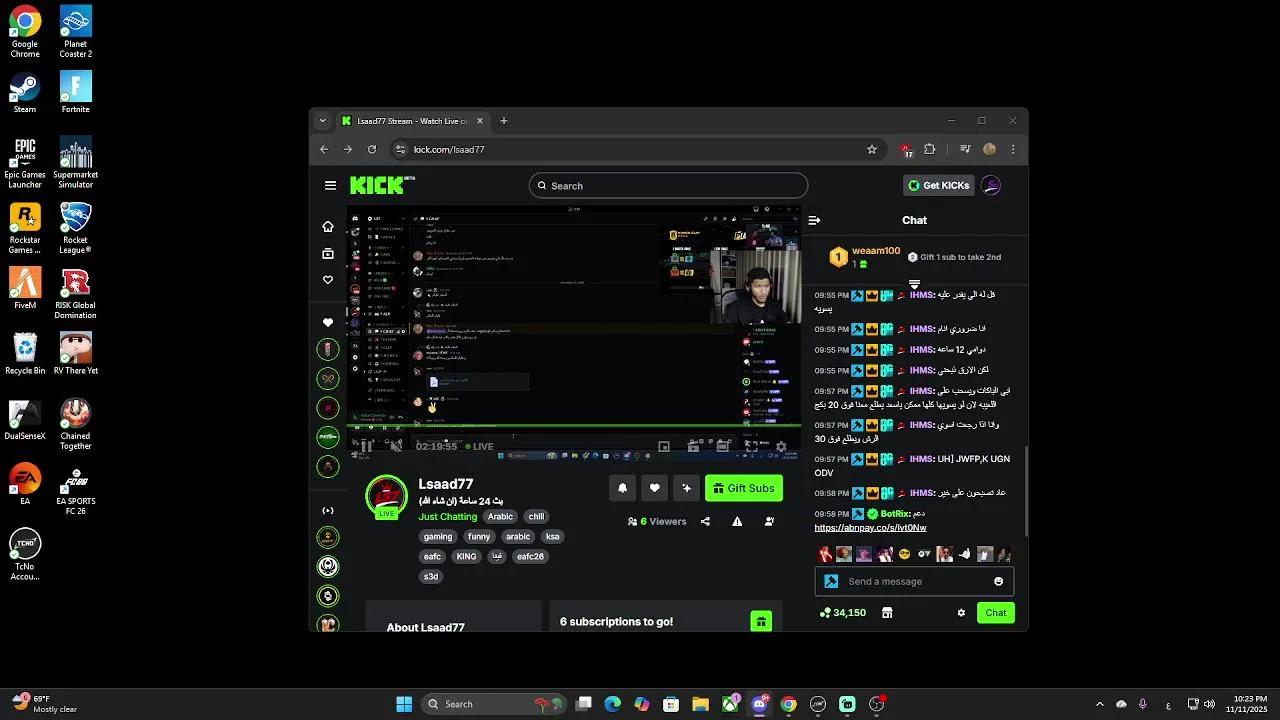Click the Get KICKs button
Image resolution: width=1280 pixels, height=720 pixels.
pos(938,185)
